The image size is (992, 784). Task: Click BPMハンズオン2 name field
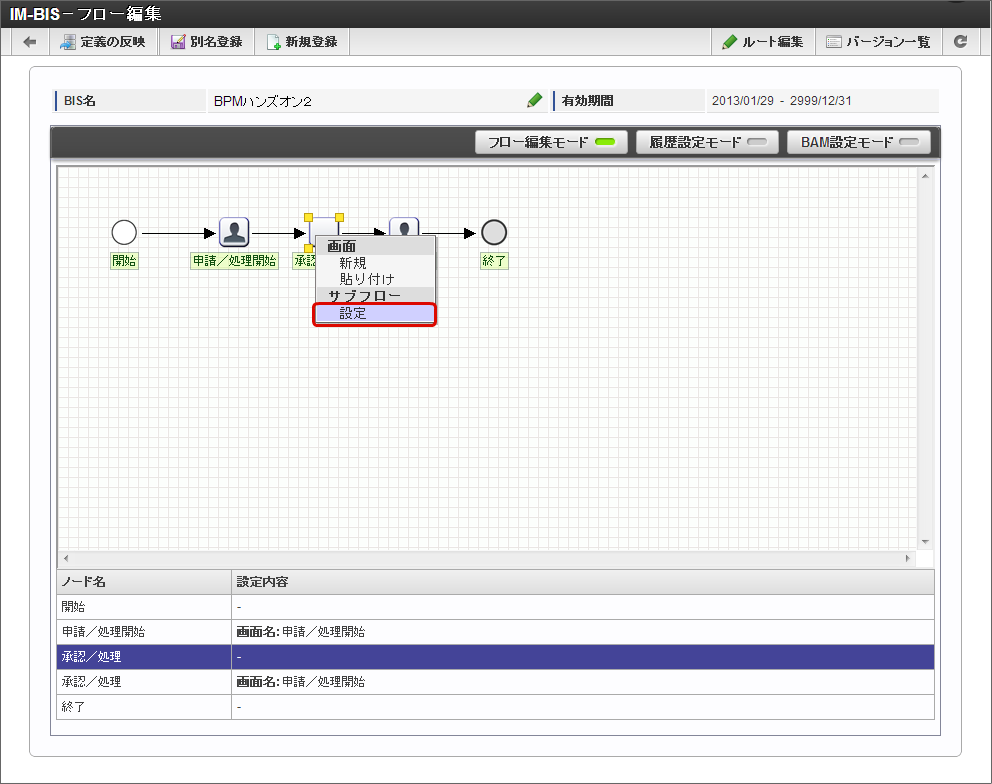click(378, 101)
